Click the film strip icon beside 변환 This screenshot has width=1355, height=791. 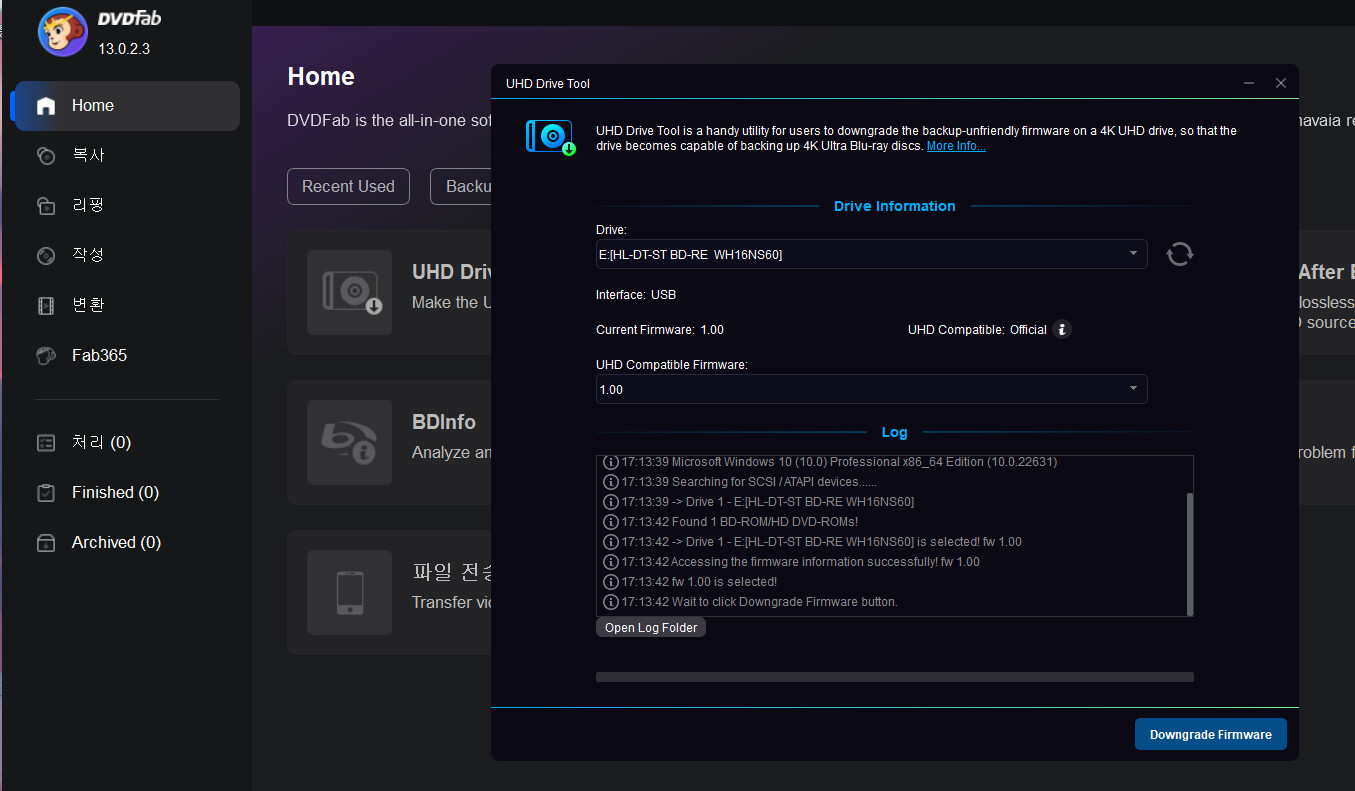[46, 306]
